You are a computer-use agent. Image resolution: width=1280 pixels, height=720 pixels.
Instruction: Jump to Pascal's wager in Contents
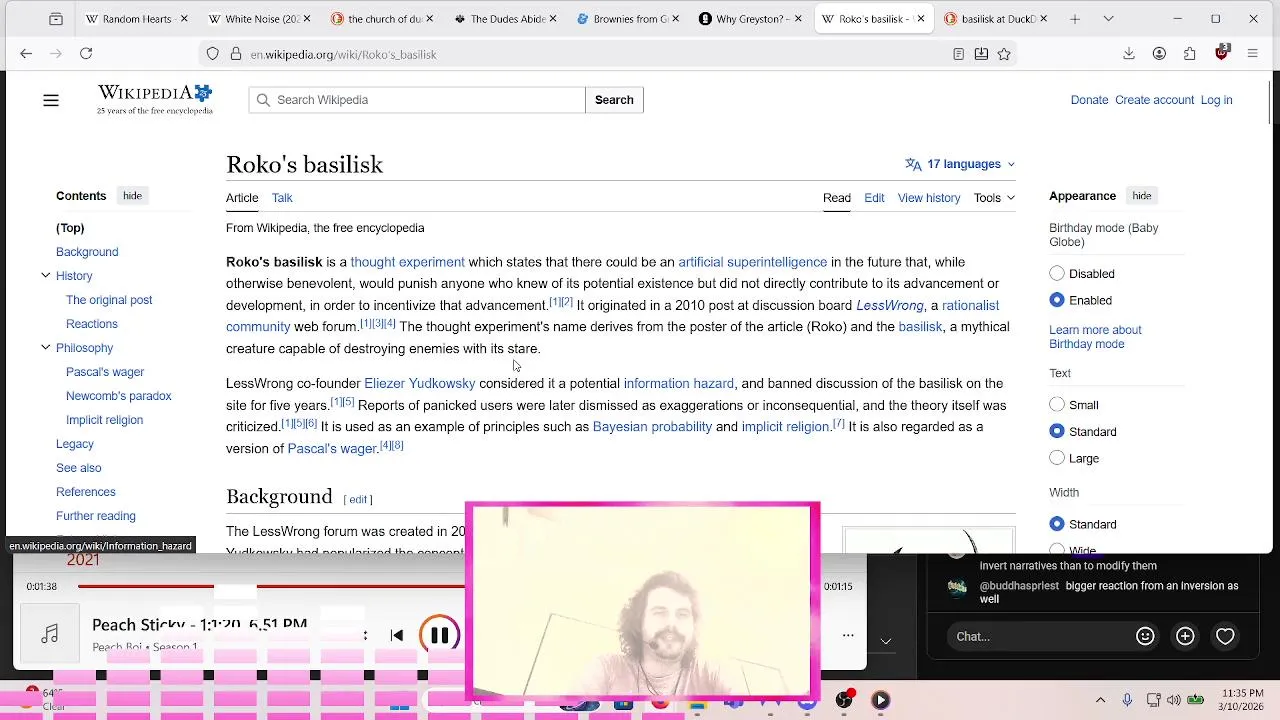click(x=105, y=372)
